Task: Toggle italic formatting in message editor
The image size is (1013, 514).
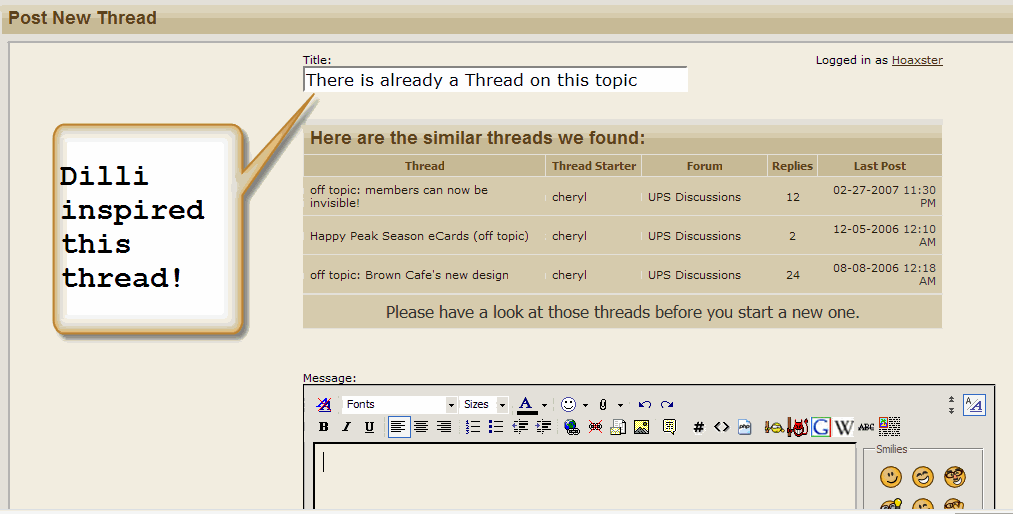Action: pyautogui.click(x=346, y=427)
